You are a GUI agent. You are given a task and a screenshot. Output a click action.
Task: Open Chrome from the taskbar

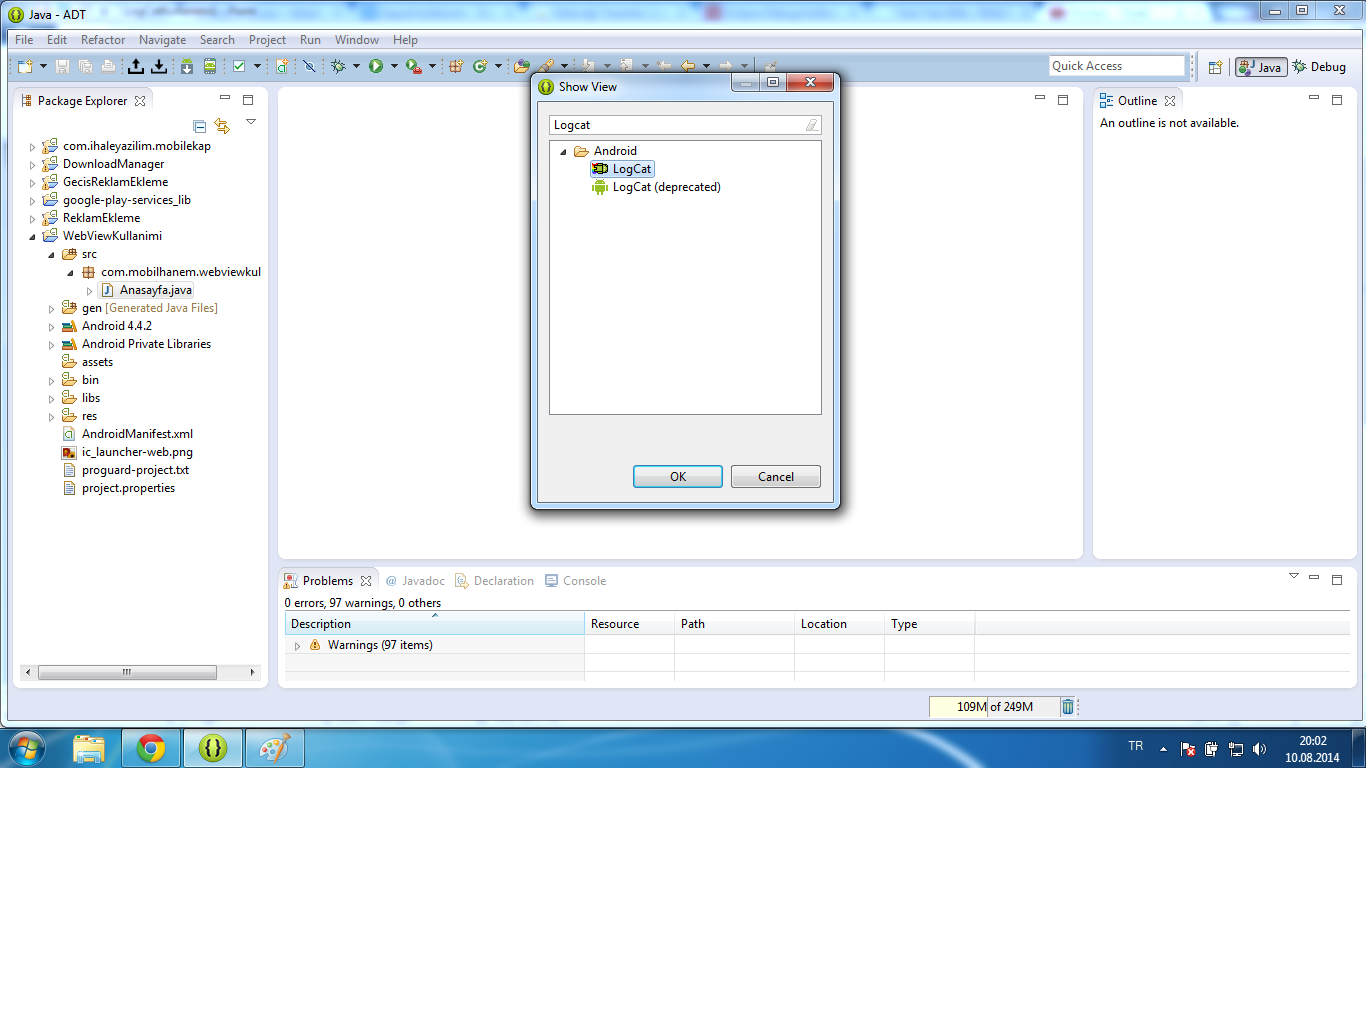151,748
